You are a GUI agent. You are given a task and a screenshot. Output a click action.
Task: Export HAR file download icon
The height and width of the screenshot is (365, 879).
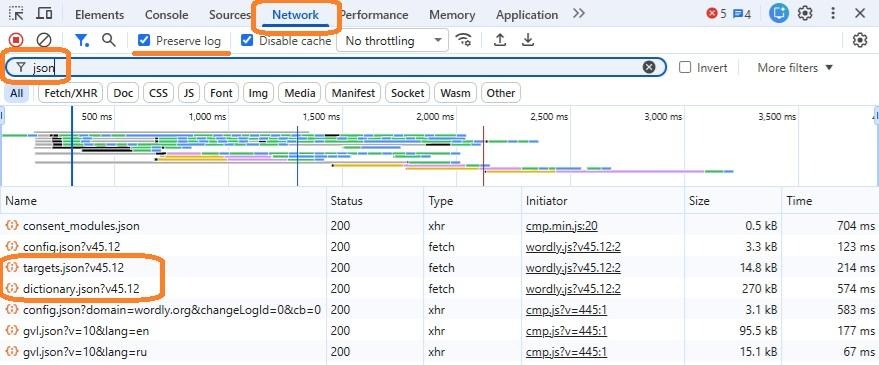528,40
